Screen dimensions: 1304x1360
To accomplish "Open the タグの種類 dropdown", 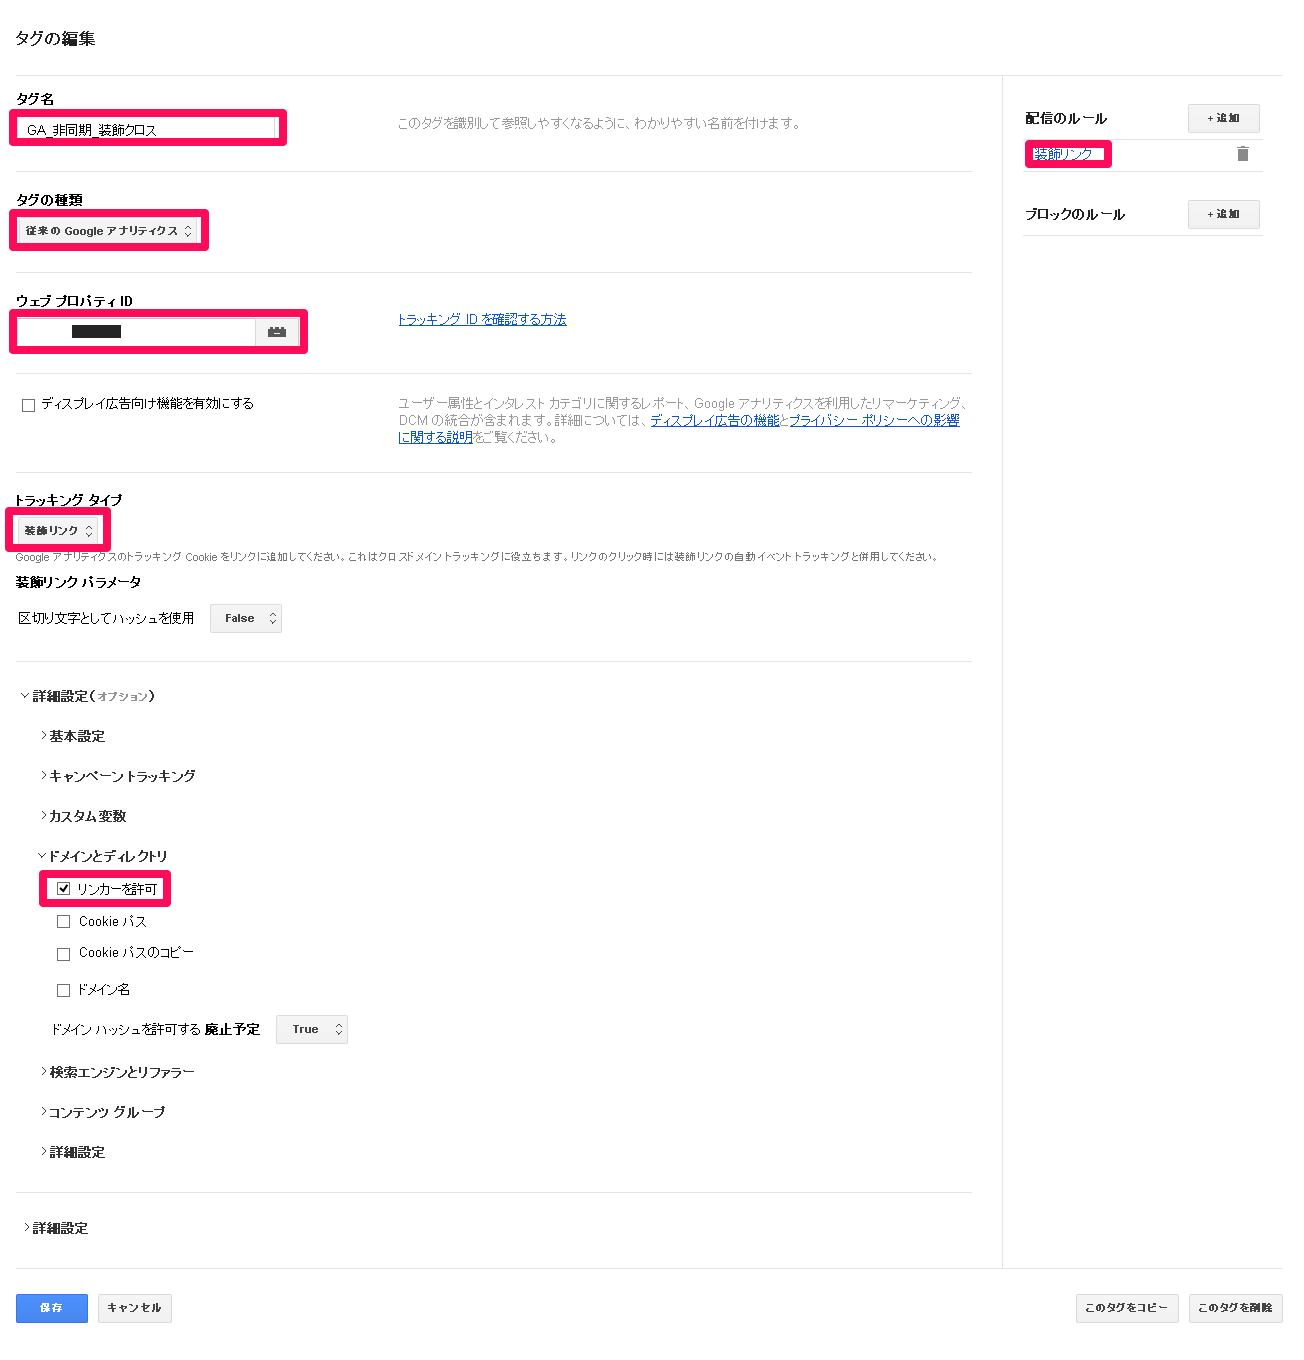I will pos(108,231).
